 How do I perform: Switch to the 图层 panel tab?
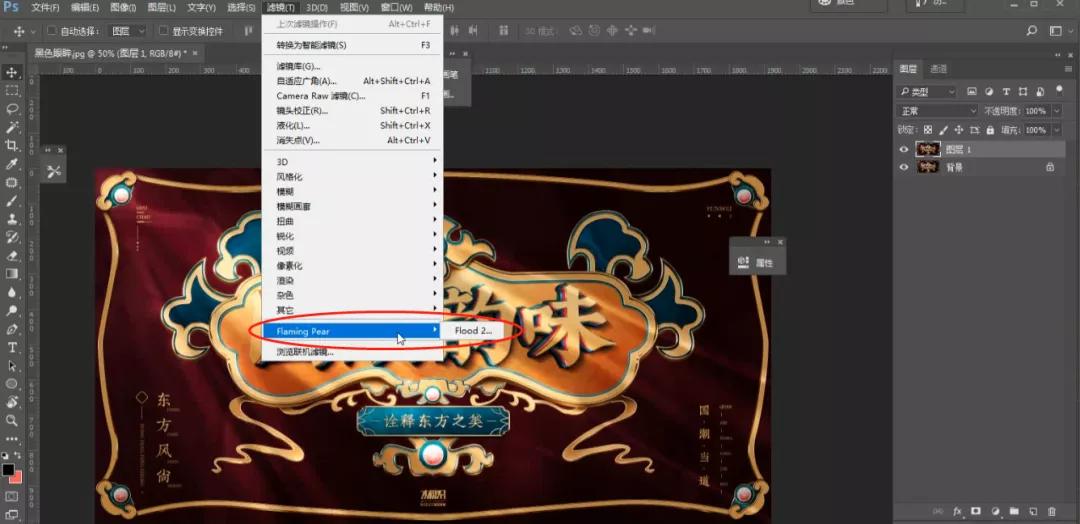coord(908,69)
